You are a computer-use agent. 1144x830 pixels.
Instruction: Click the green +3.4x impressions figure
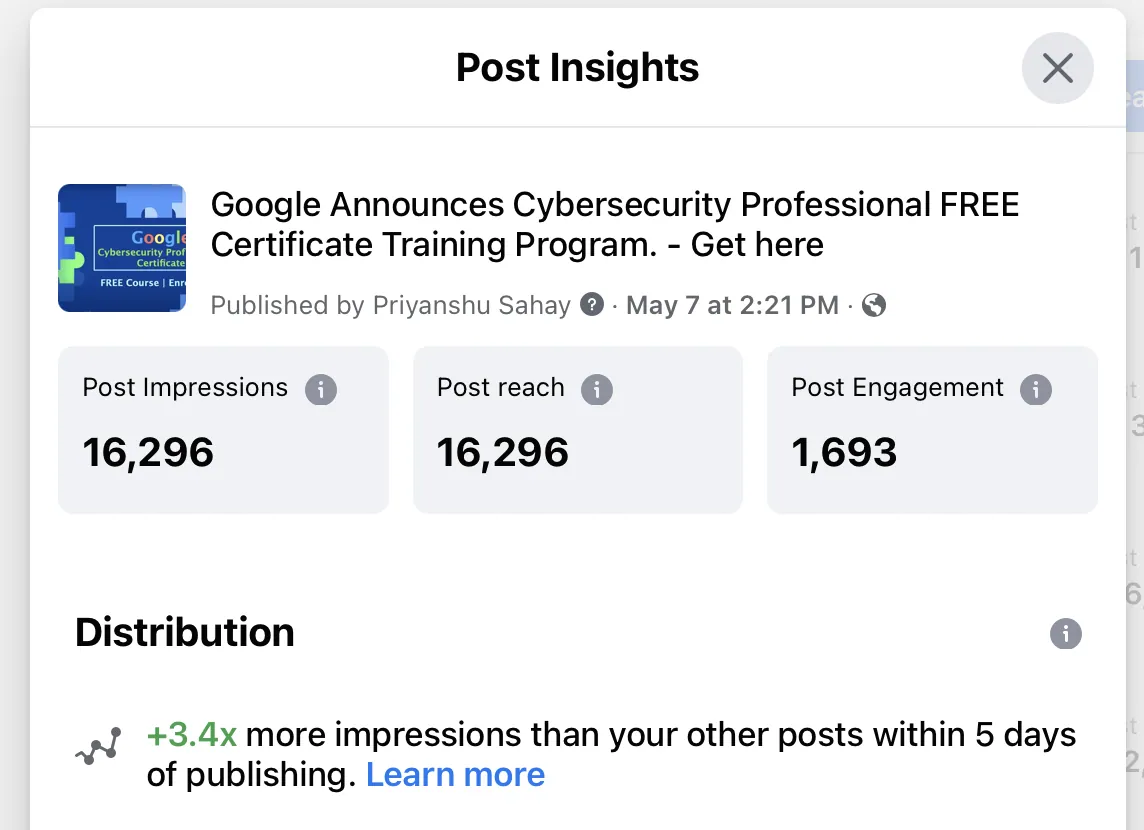(x=192, y=734)
